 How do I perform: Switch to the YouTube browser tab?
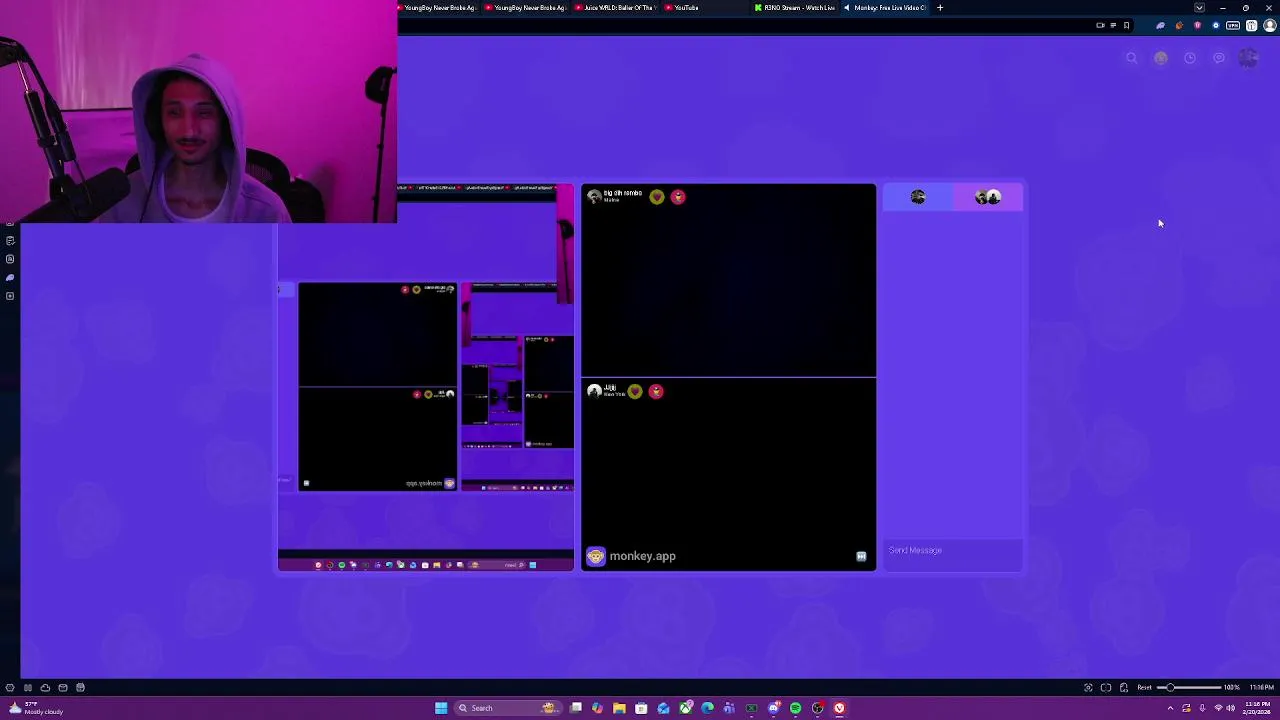point(705,8)
